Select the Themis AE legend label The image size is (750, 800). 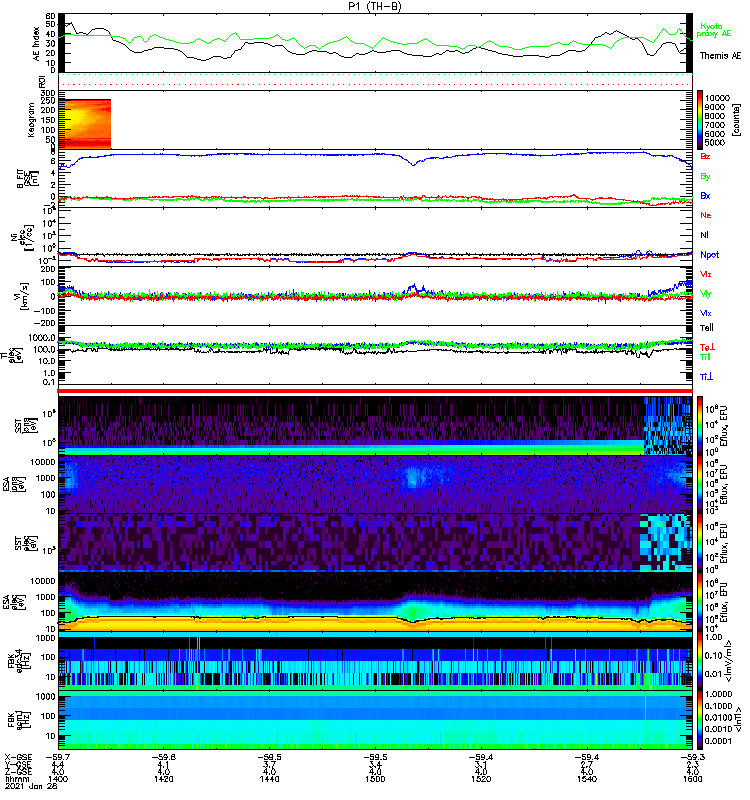coord(720,56)
